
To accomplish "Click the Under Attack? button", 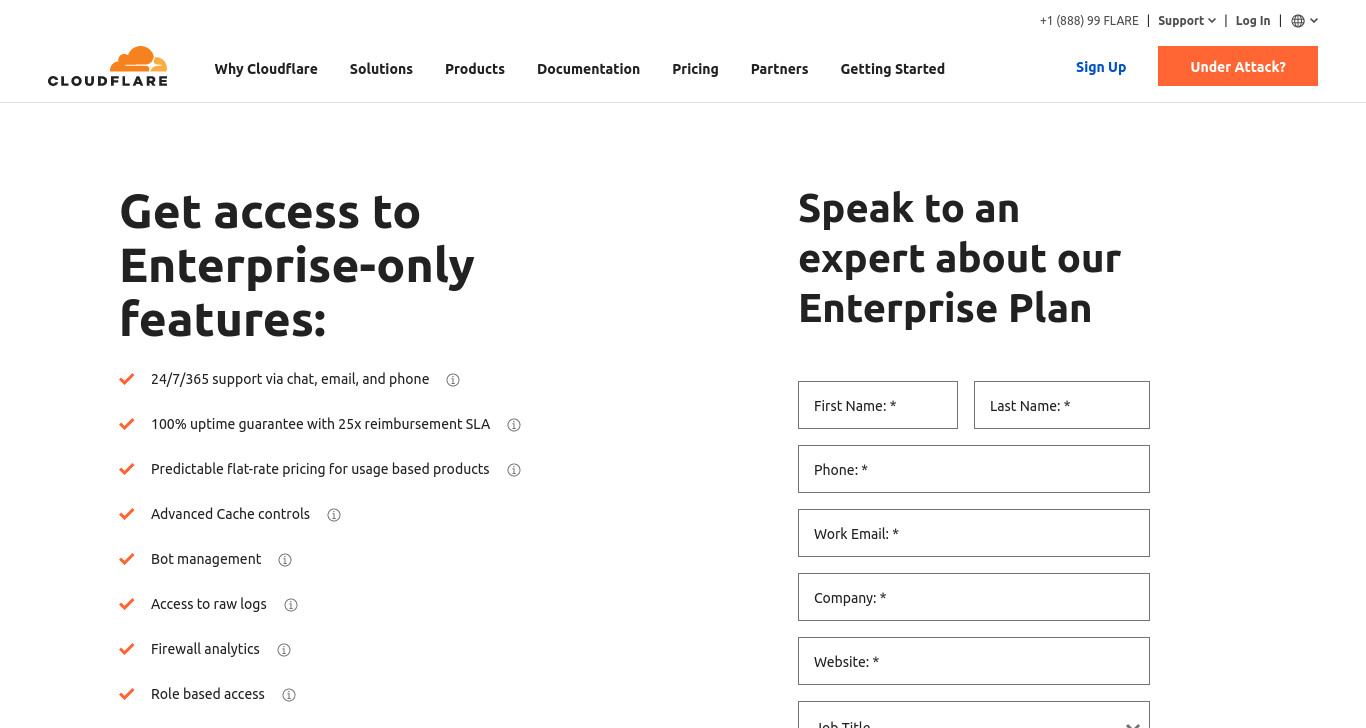I will (1238, 66).
